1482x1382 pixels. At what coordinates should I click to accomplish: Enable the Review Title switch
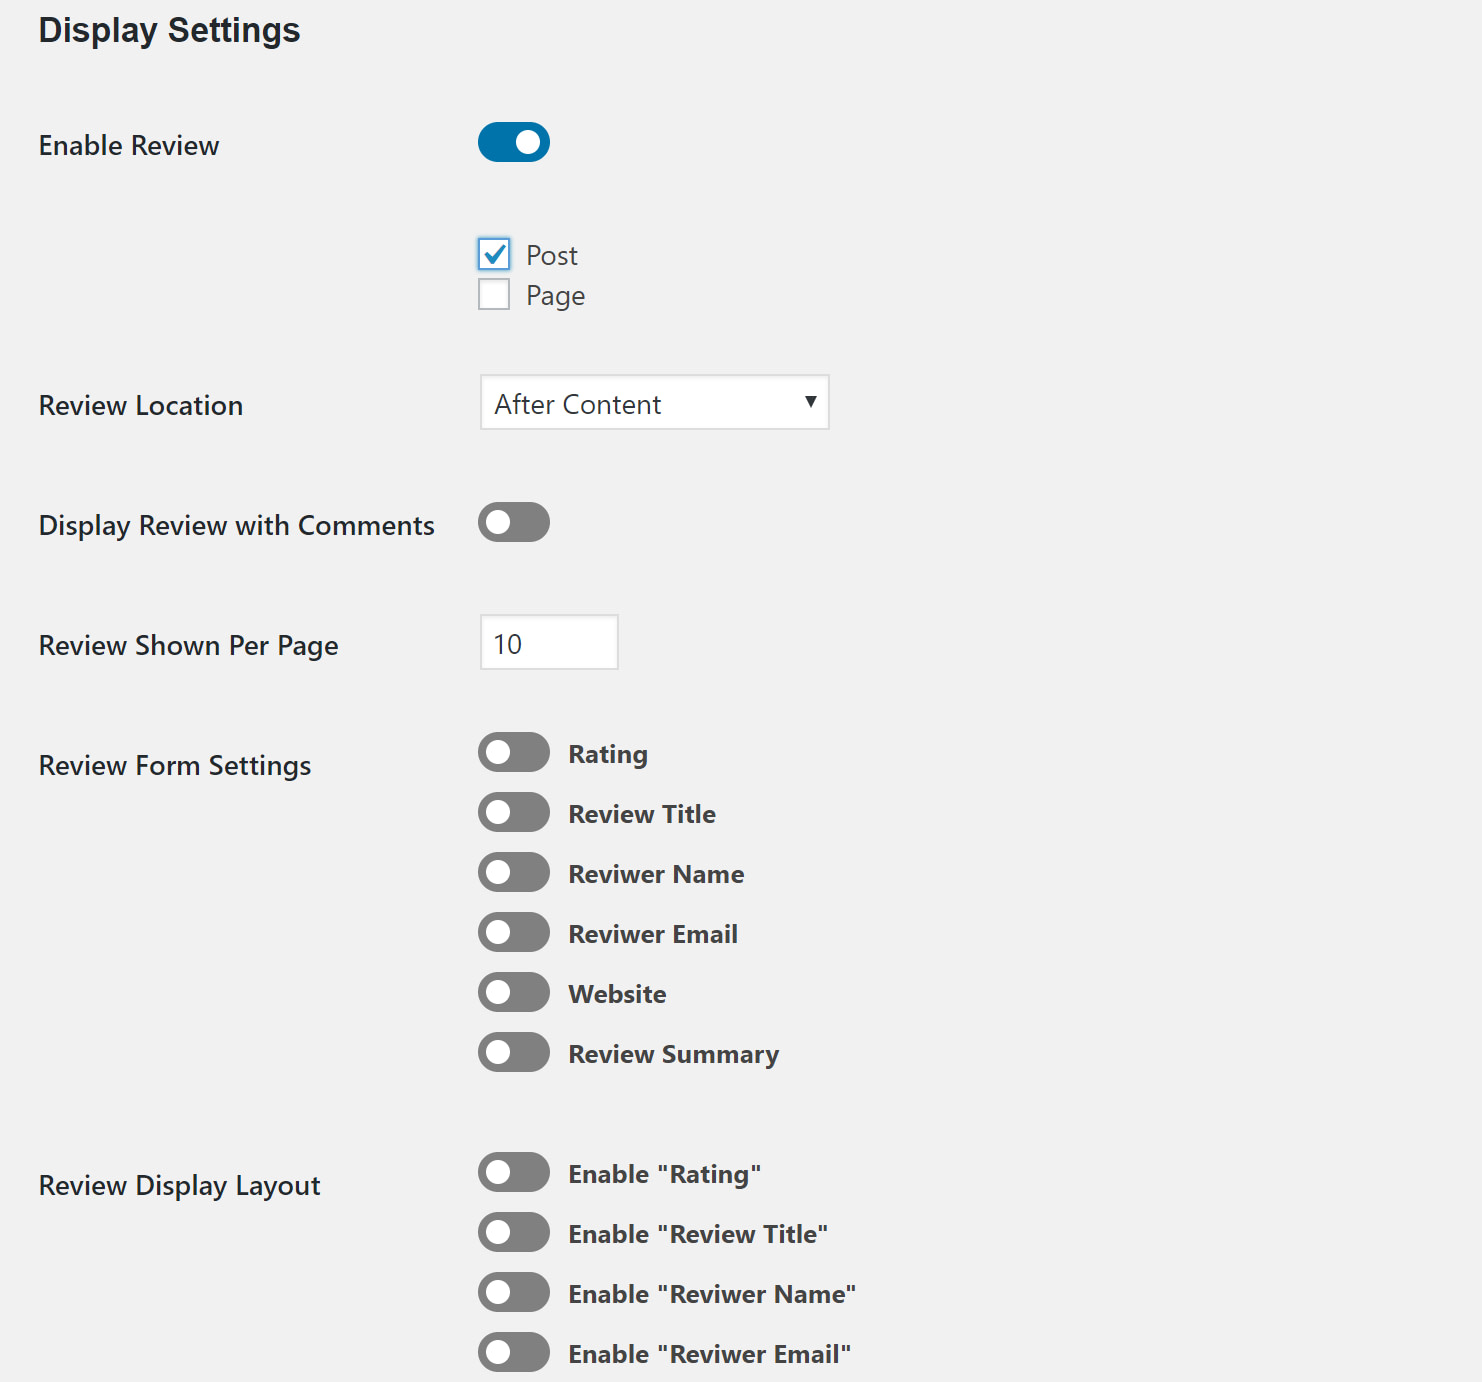(513, 812)
